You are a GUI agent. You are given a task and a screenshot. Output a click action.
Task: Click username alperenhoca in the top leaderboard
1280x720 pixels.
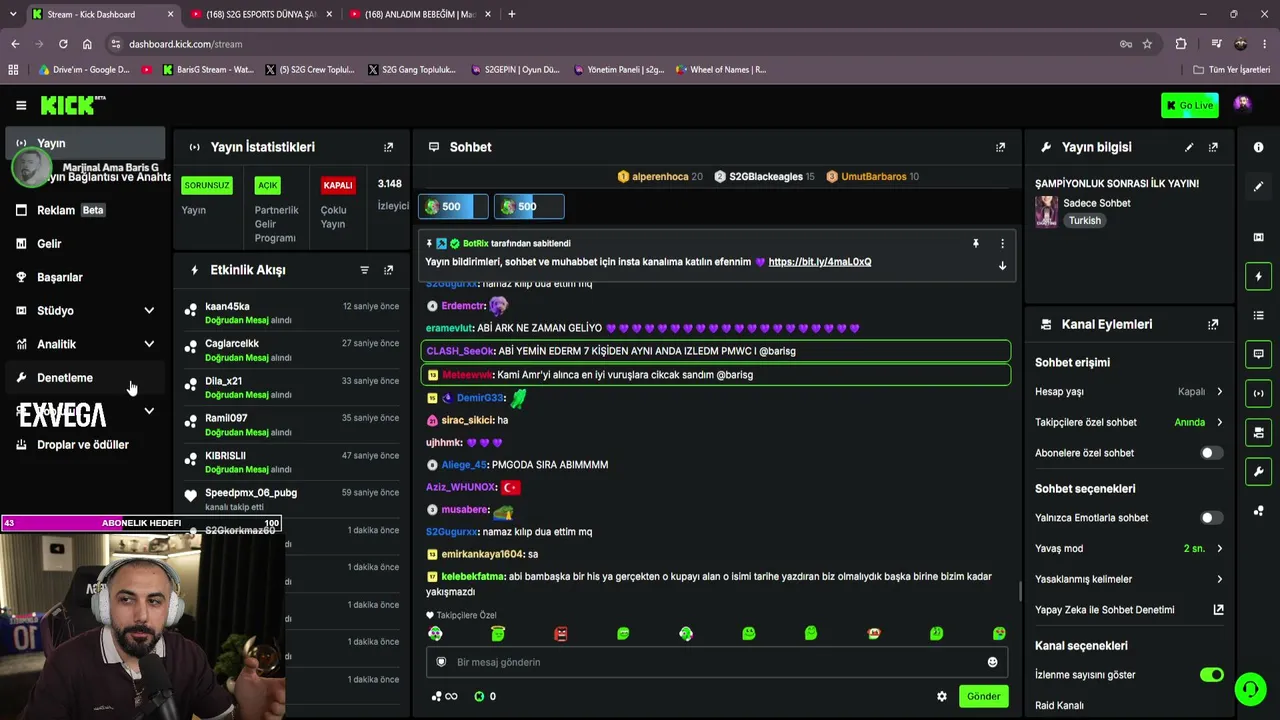(x=660, y=177)
